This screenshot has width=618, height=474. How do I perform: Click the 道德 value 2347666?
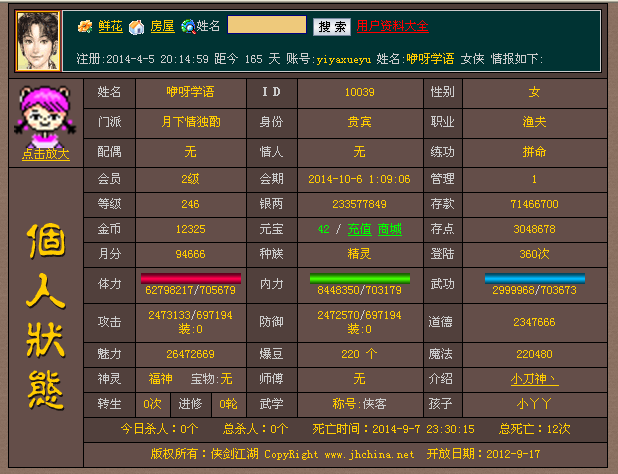point(534,322)
